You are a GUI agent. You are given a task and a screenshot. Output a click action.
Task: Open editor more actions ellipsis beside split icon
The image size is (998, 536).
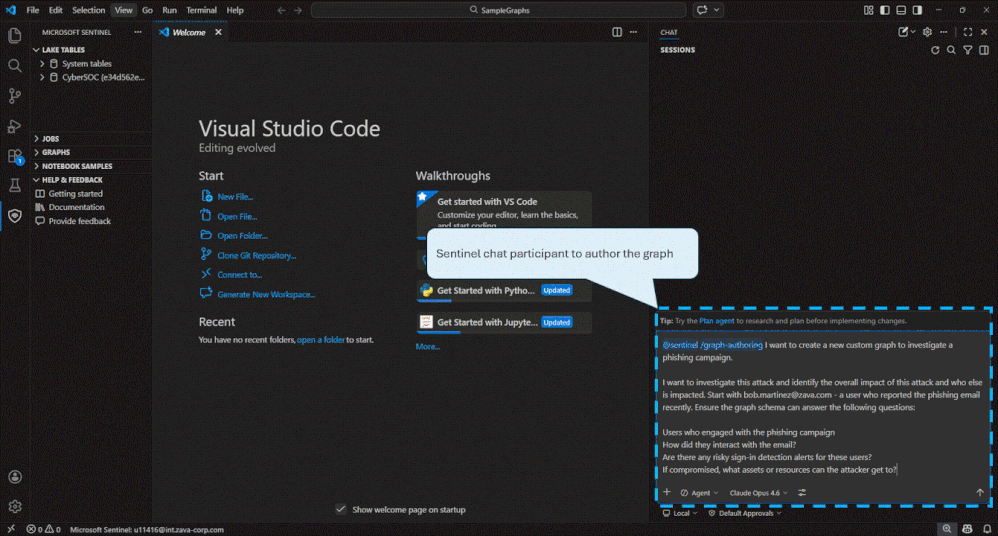pyautogui.click(x=633, y=32)
